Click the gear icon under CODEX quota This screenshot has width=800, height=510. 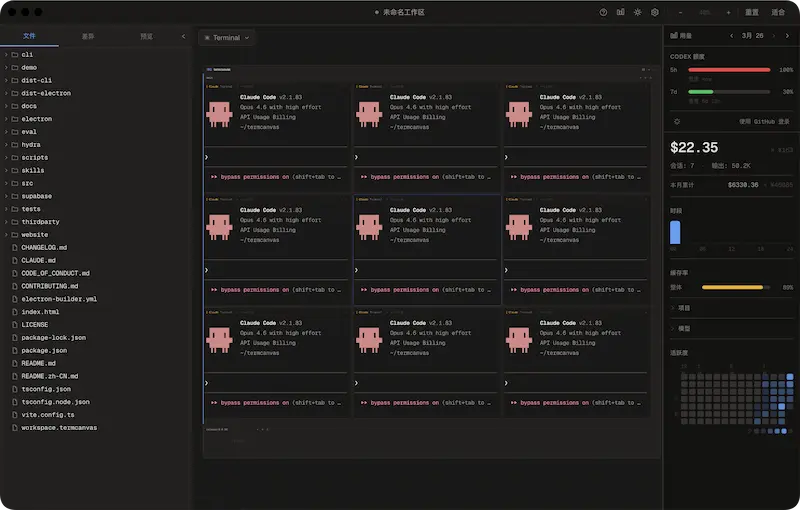tap(677, 121)
